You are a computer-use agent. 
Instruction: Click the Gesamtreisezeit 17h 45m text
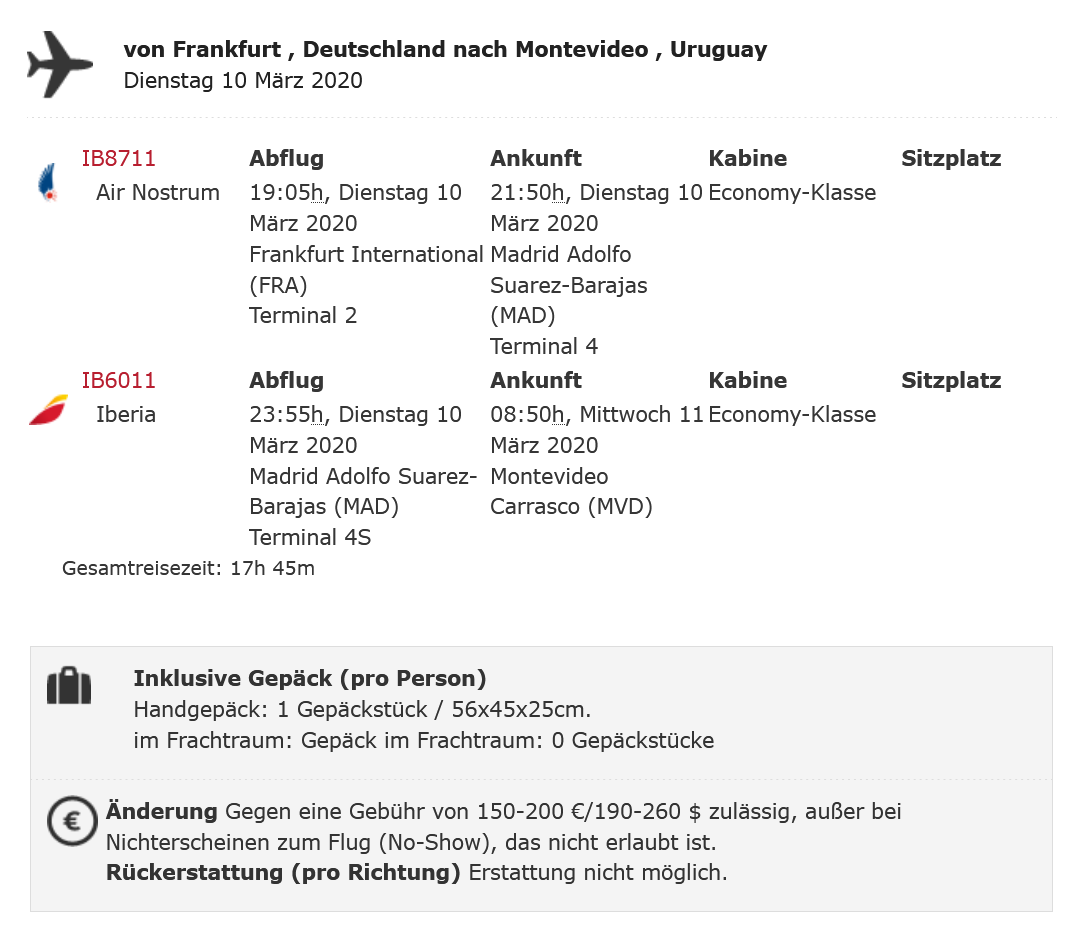(x=188, y=569)
